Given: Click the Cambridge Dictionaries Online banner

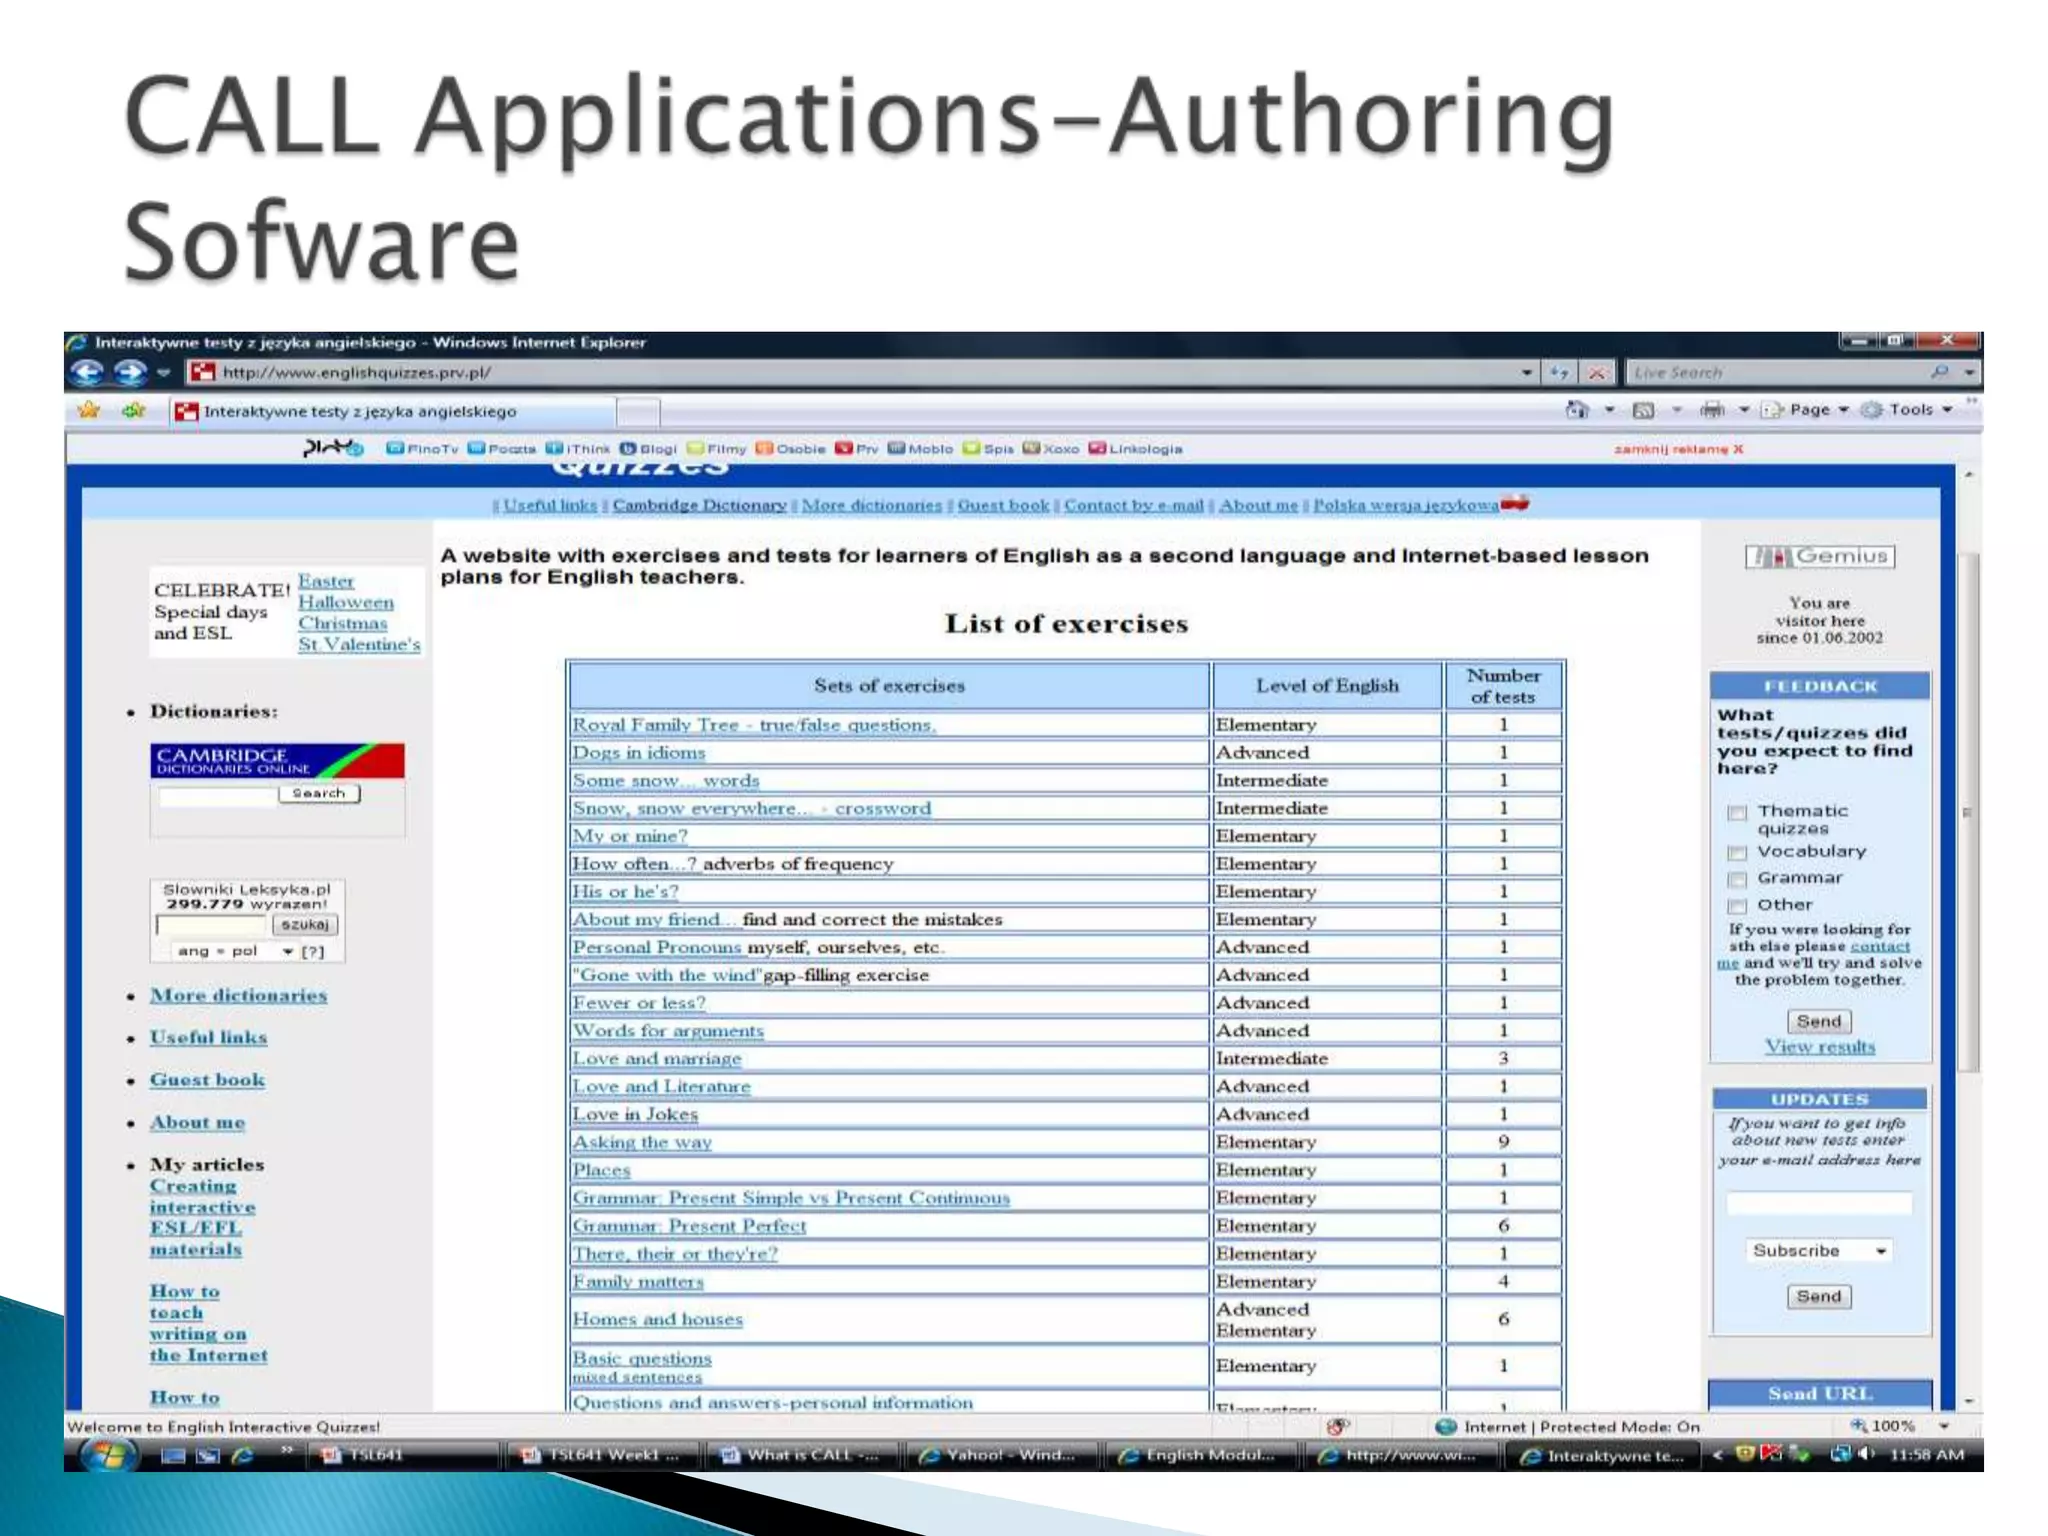Looking at the screenshot, I should point(277,760).
